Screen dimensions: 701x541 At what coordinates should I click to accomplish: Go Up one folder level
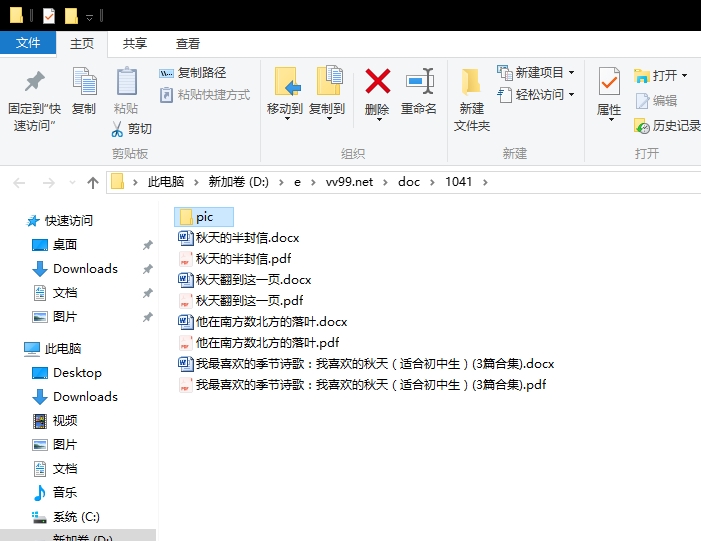[93, 182]
